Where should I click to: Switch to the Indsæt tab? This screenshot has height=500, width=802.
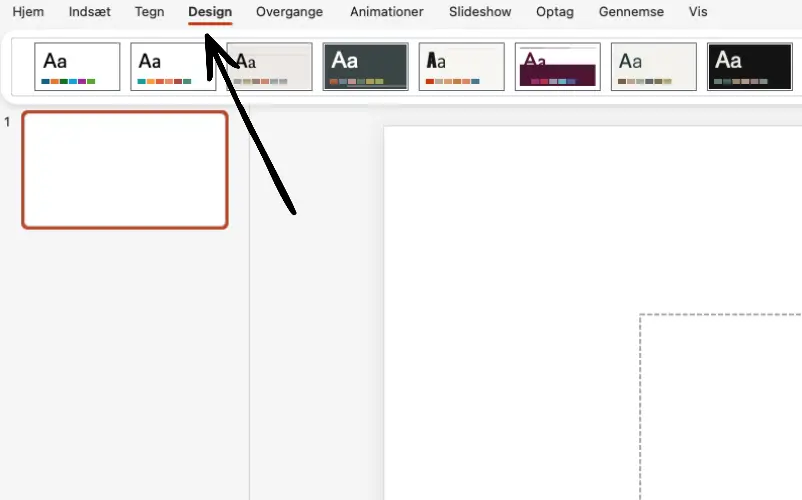pos(90,11)
